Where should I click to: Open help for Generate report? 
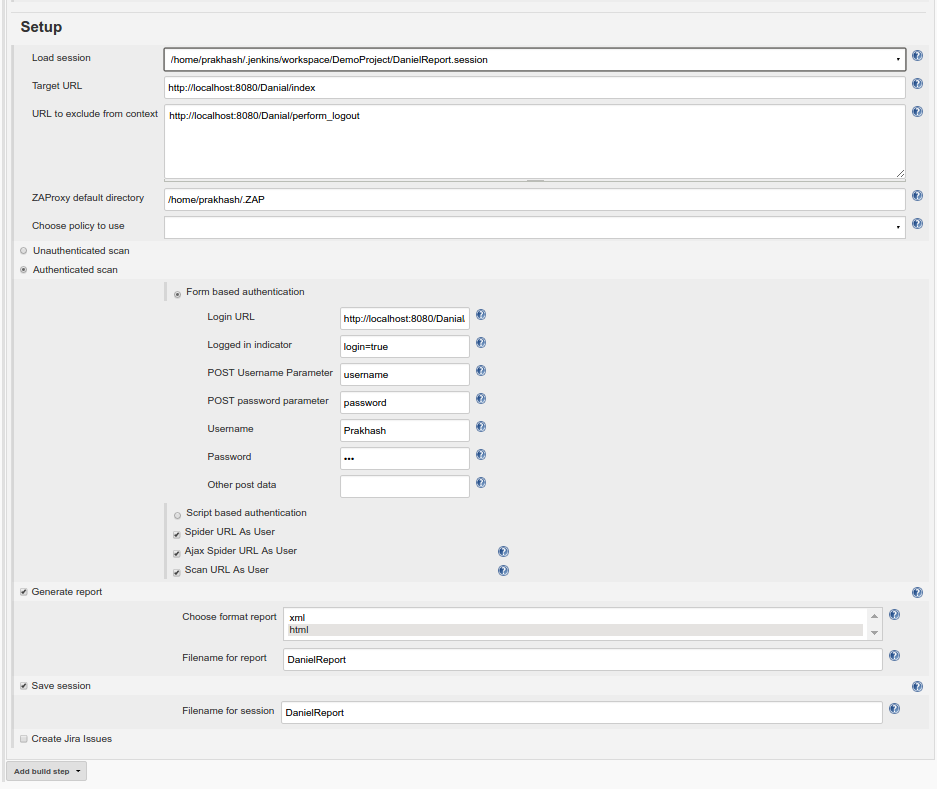click(917, 592)
